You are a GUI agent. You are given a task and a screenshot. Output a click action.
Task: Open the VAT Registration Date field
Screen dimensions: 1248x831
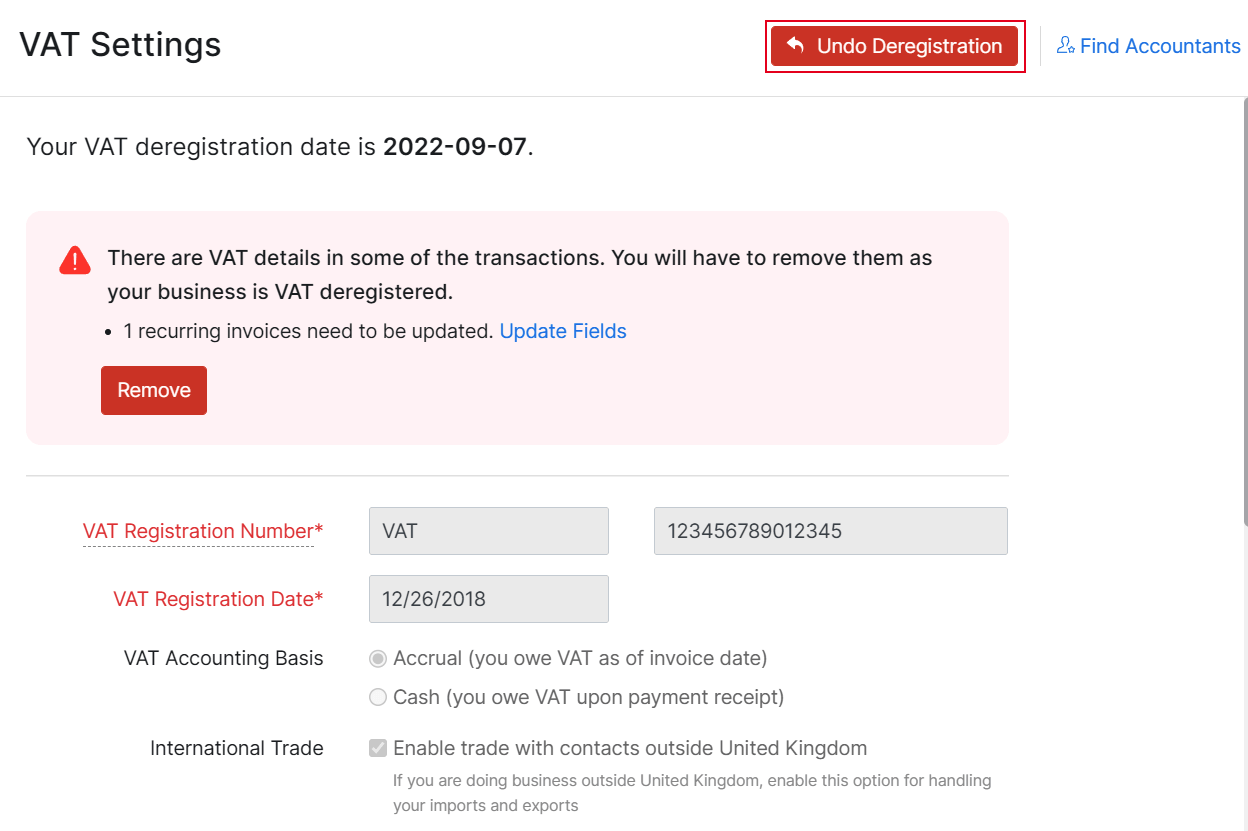point(488,598)
